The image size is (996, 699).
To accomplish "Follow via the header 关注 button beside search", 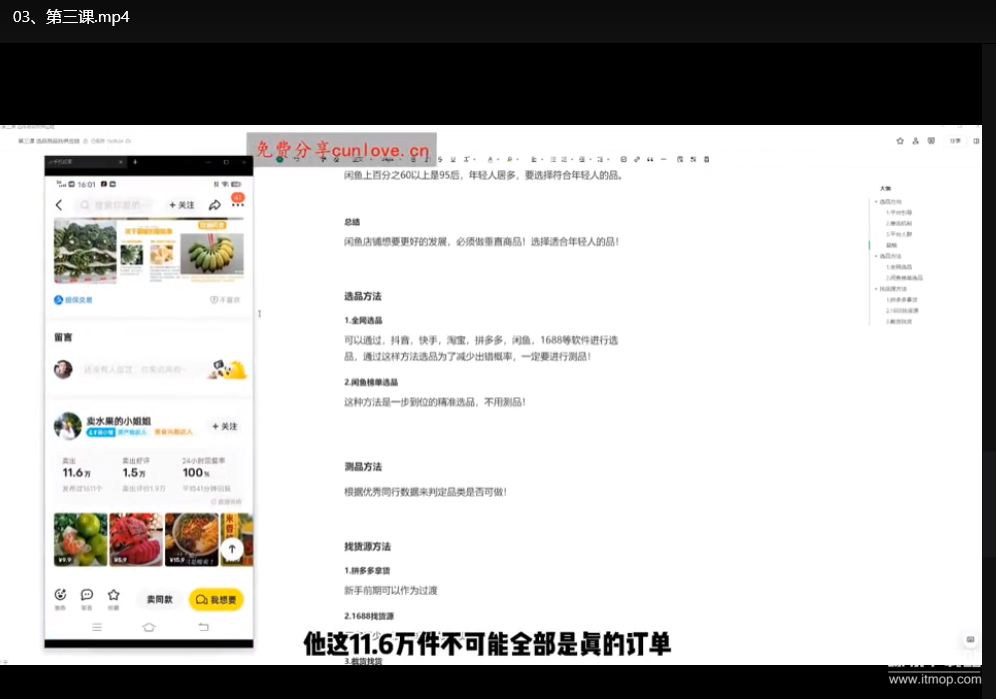I will point(182,205).
